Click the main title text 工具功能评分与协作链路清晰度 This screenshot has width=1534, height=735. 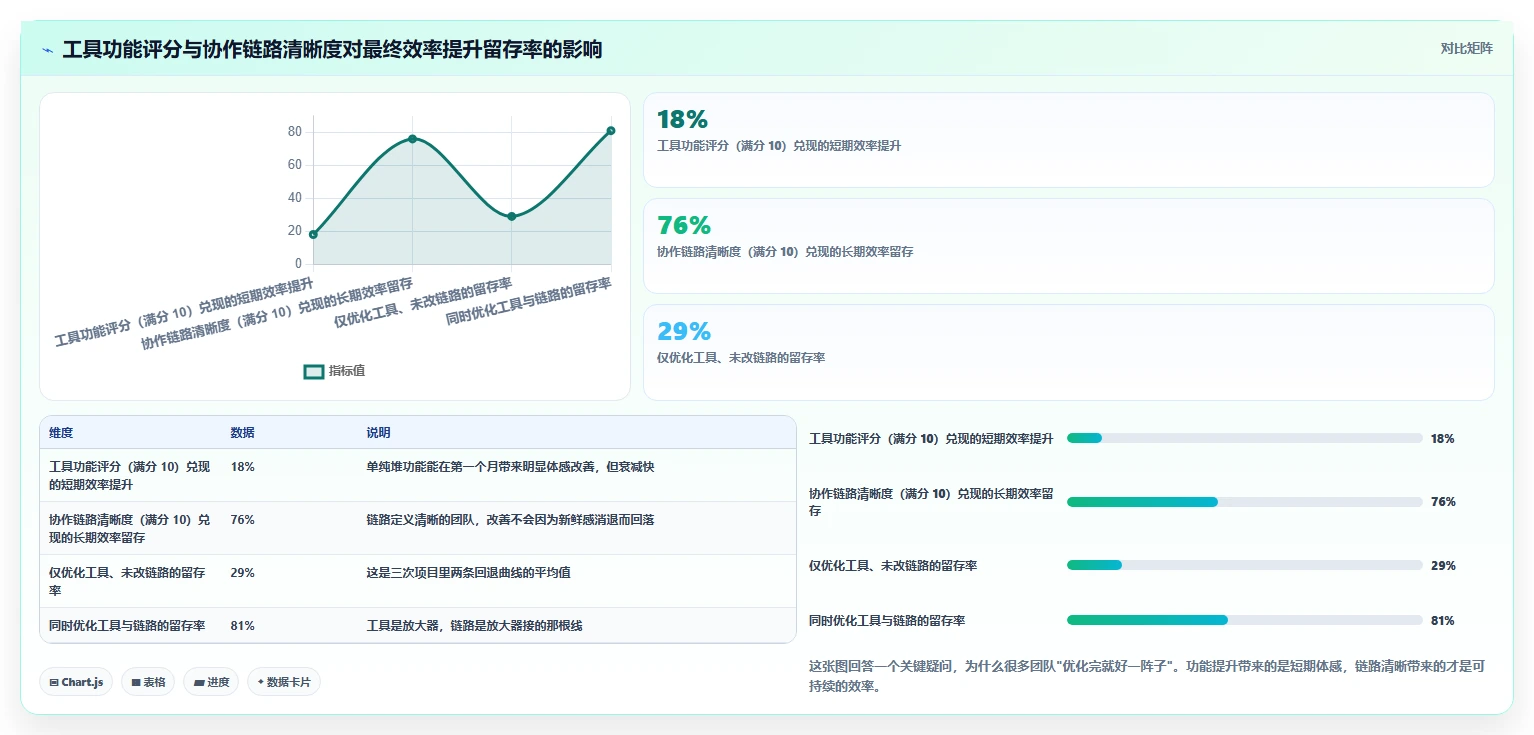tap(332, 50)
